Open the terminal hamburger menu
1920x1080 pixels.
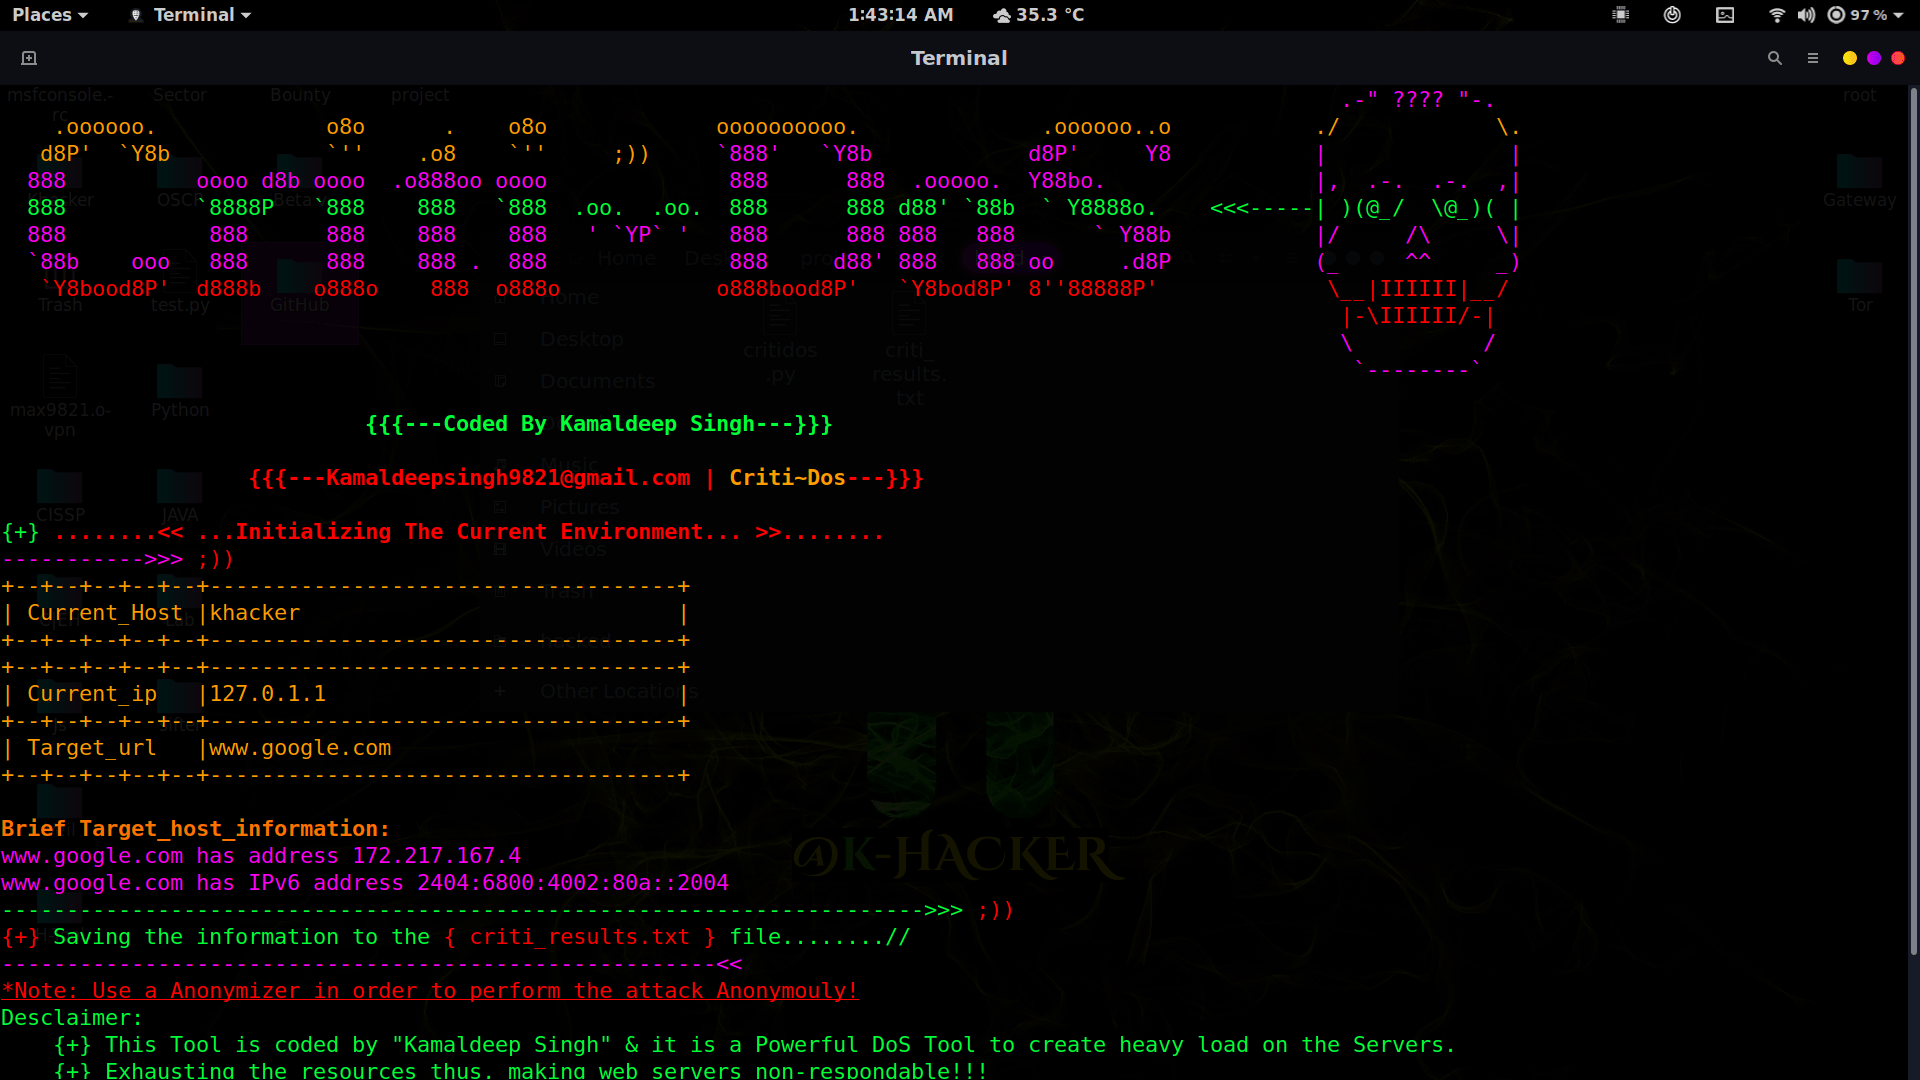1813,58
